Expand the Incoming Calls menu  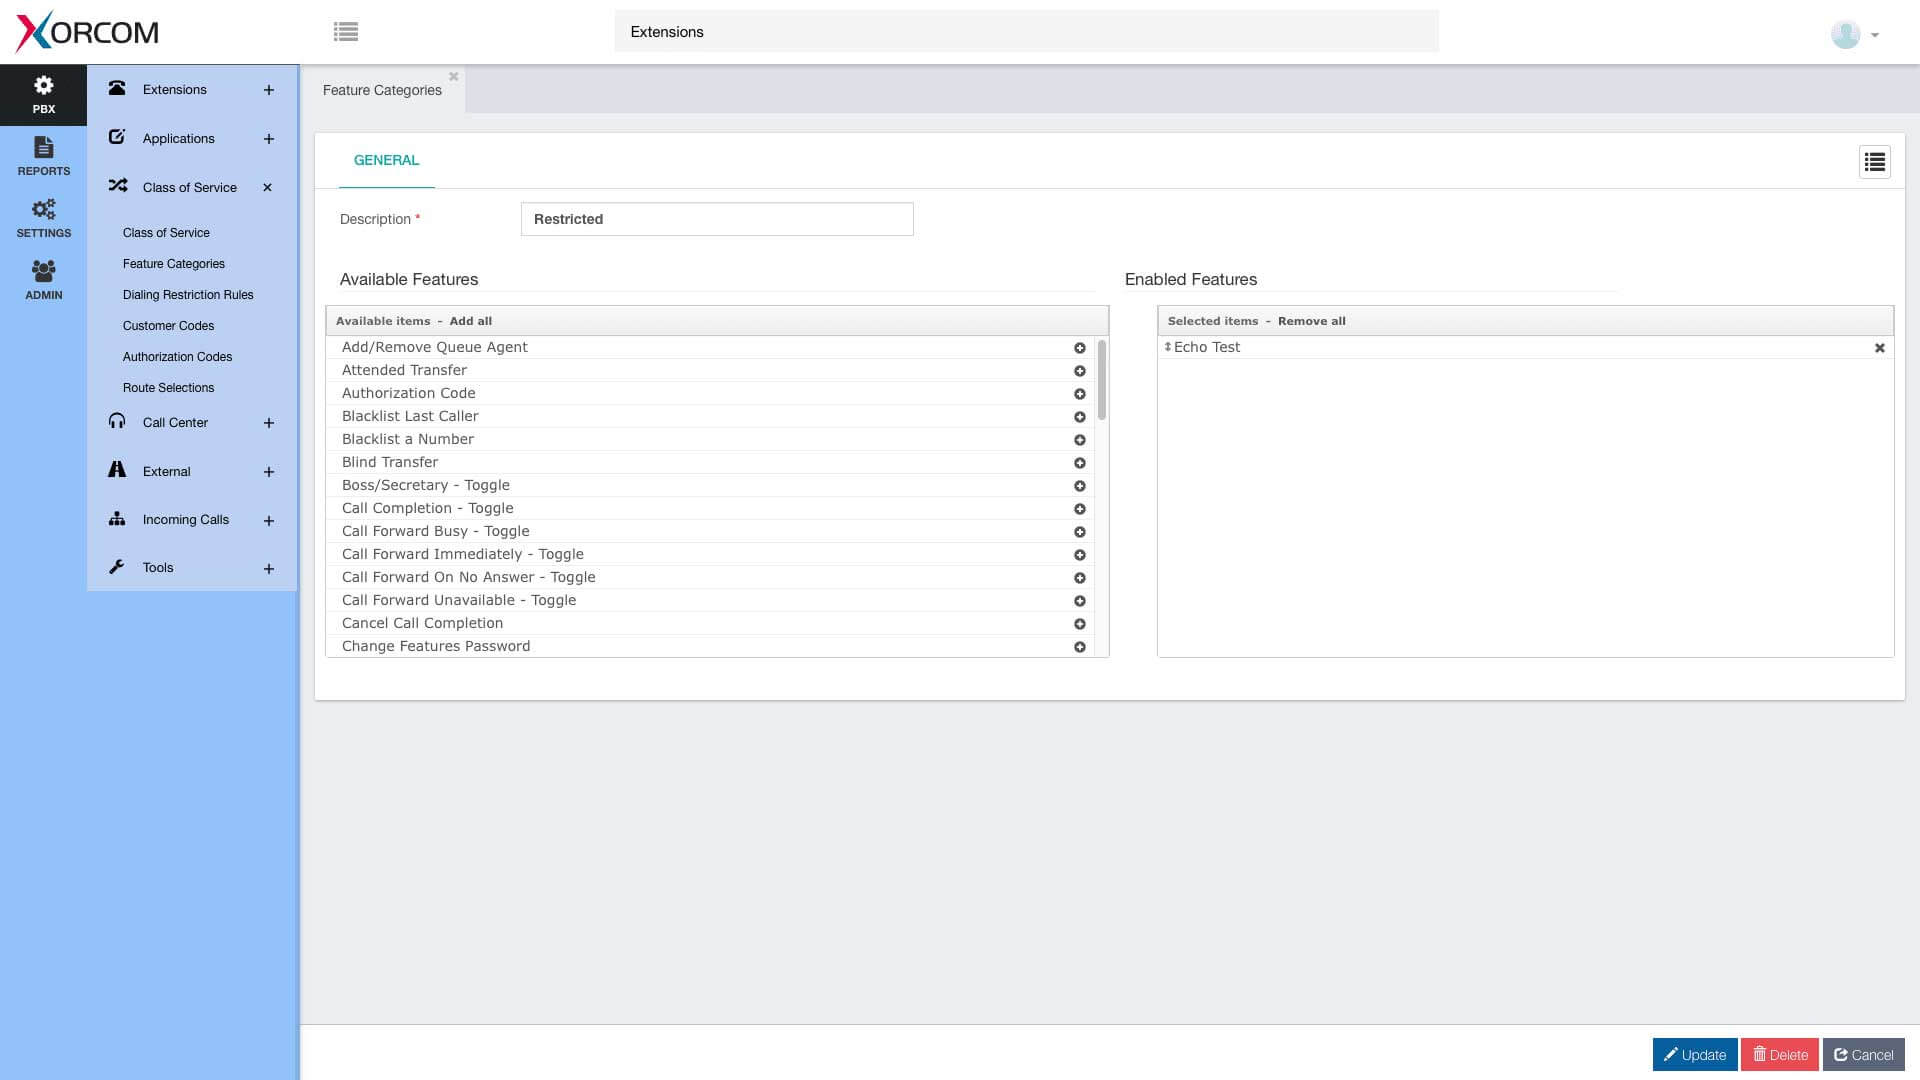pos(268,521)
